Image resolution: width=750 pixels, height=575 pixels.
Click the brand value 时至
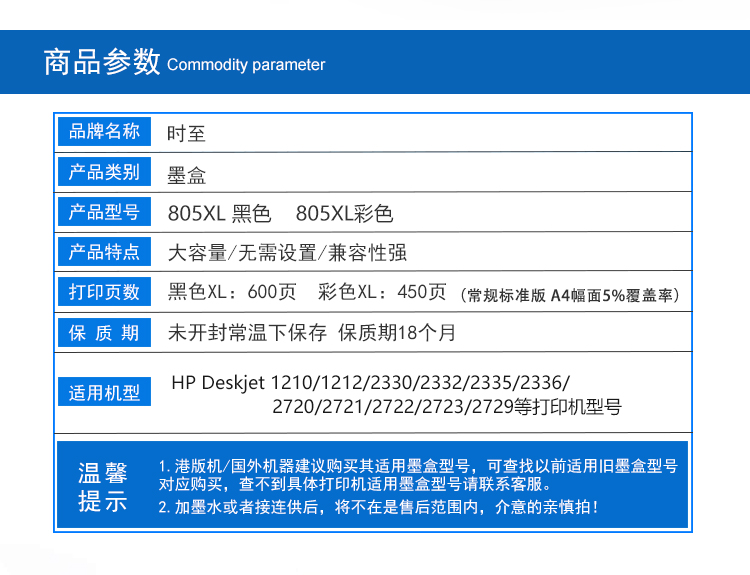click(x=186, y=133)
